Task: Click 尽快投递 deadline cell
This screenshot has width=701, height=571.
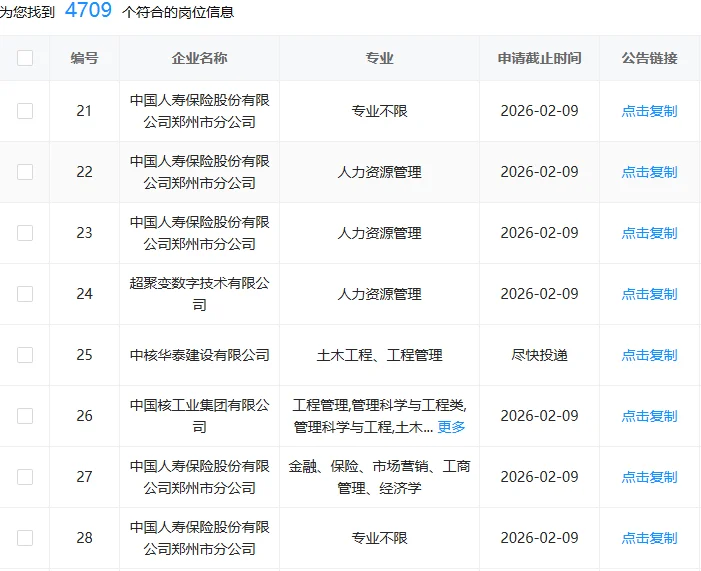Action: 539,355
